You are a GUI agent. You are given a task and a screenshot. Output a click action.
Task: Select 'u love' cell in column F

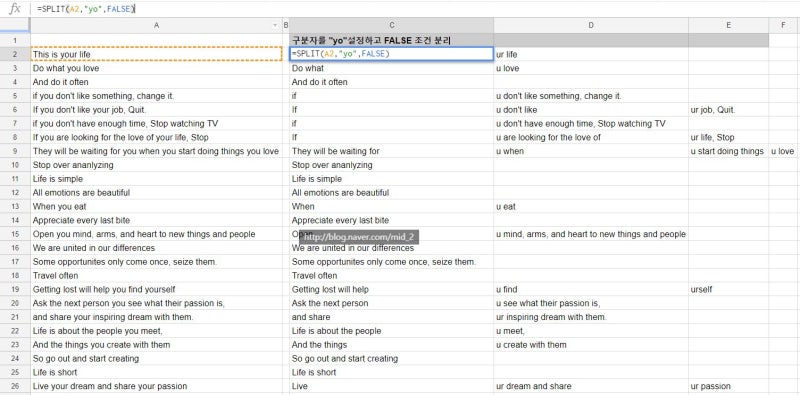(783, 151)
